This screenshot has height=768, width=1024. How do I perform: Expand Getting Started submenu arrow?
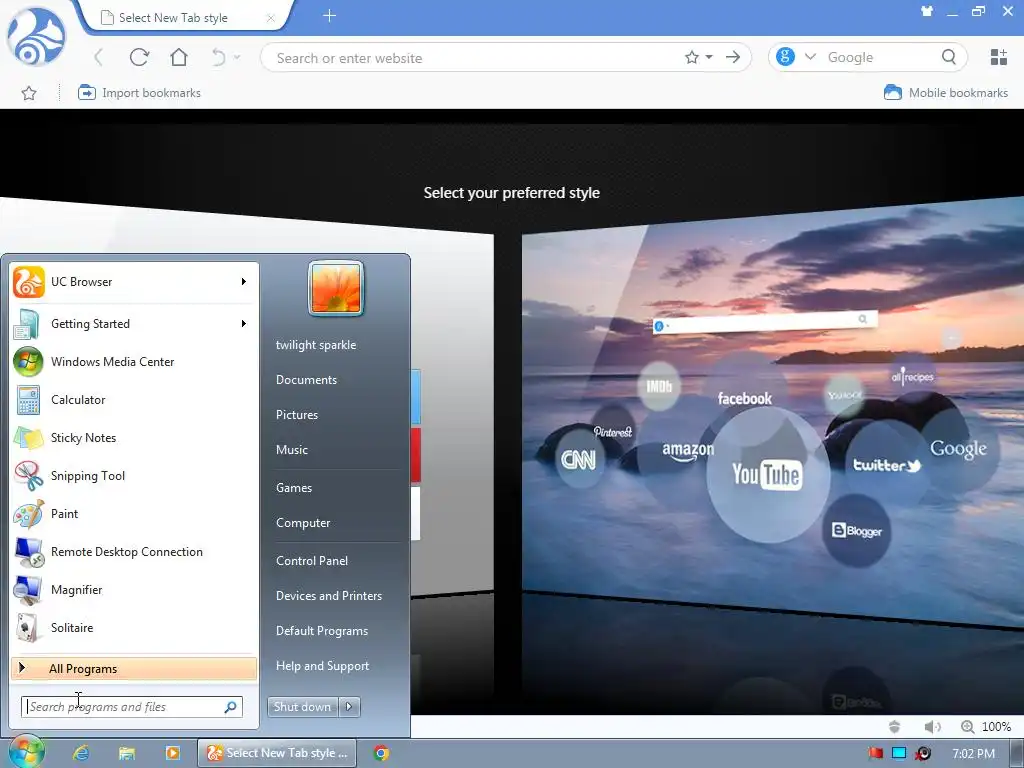tap(244, 323)
